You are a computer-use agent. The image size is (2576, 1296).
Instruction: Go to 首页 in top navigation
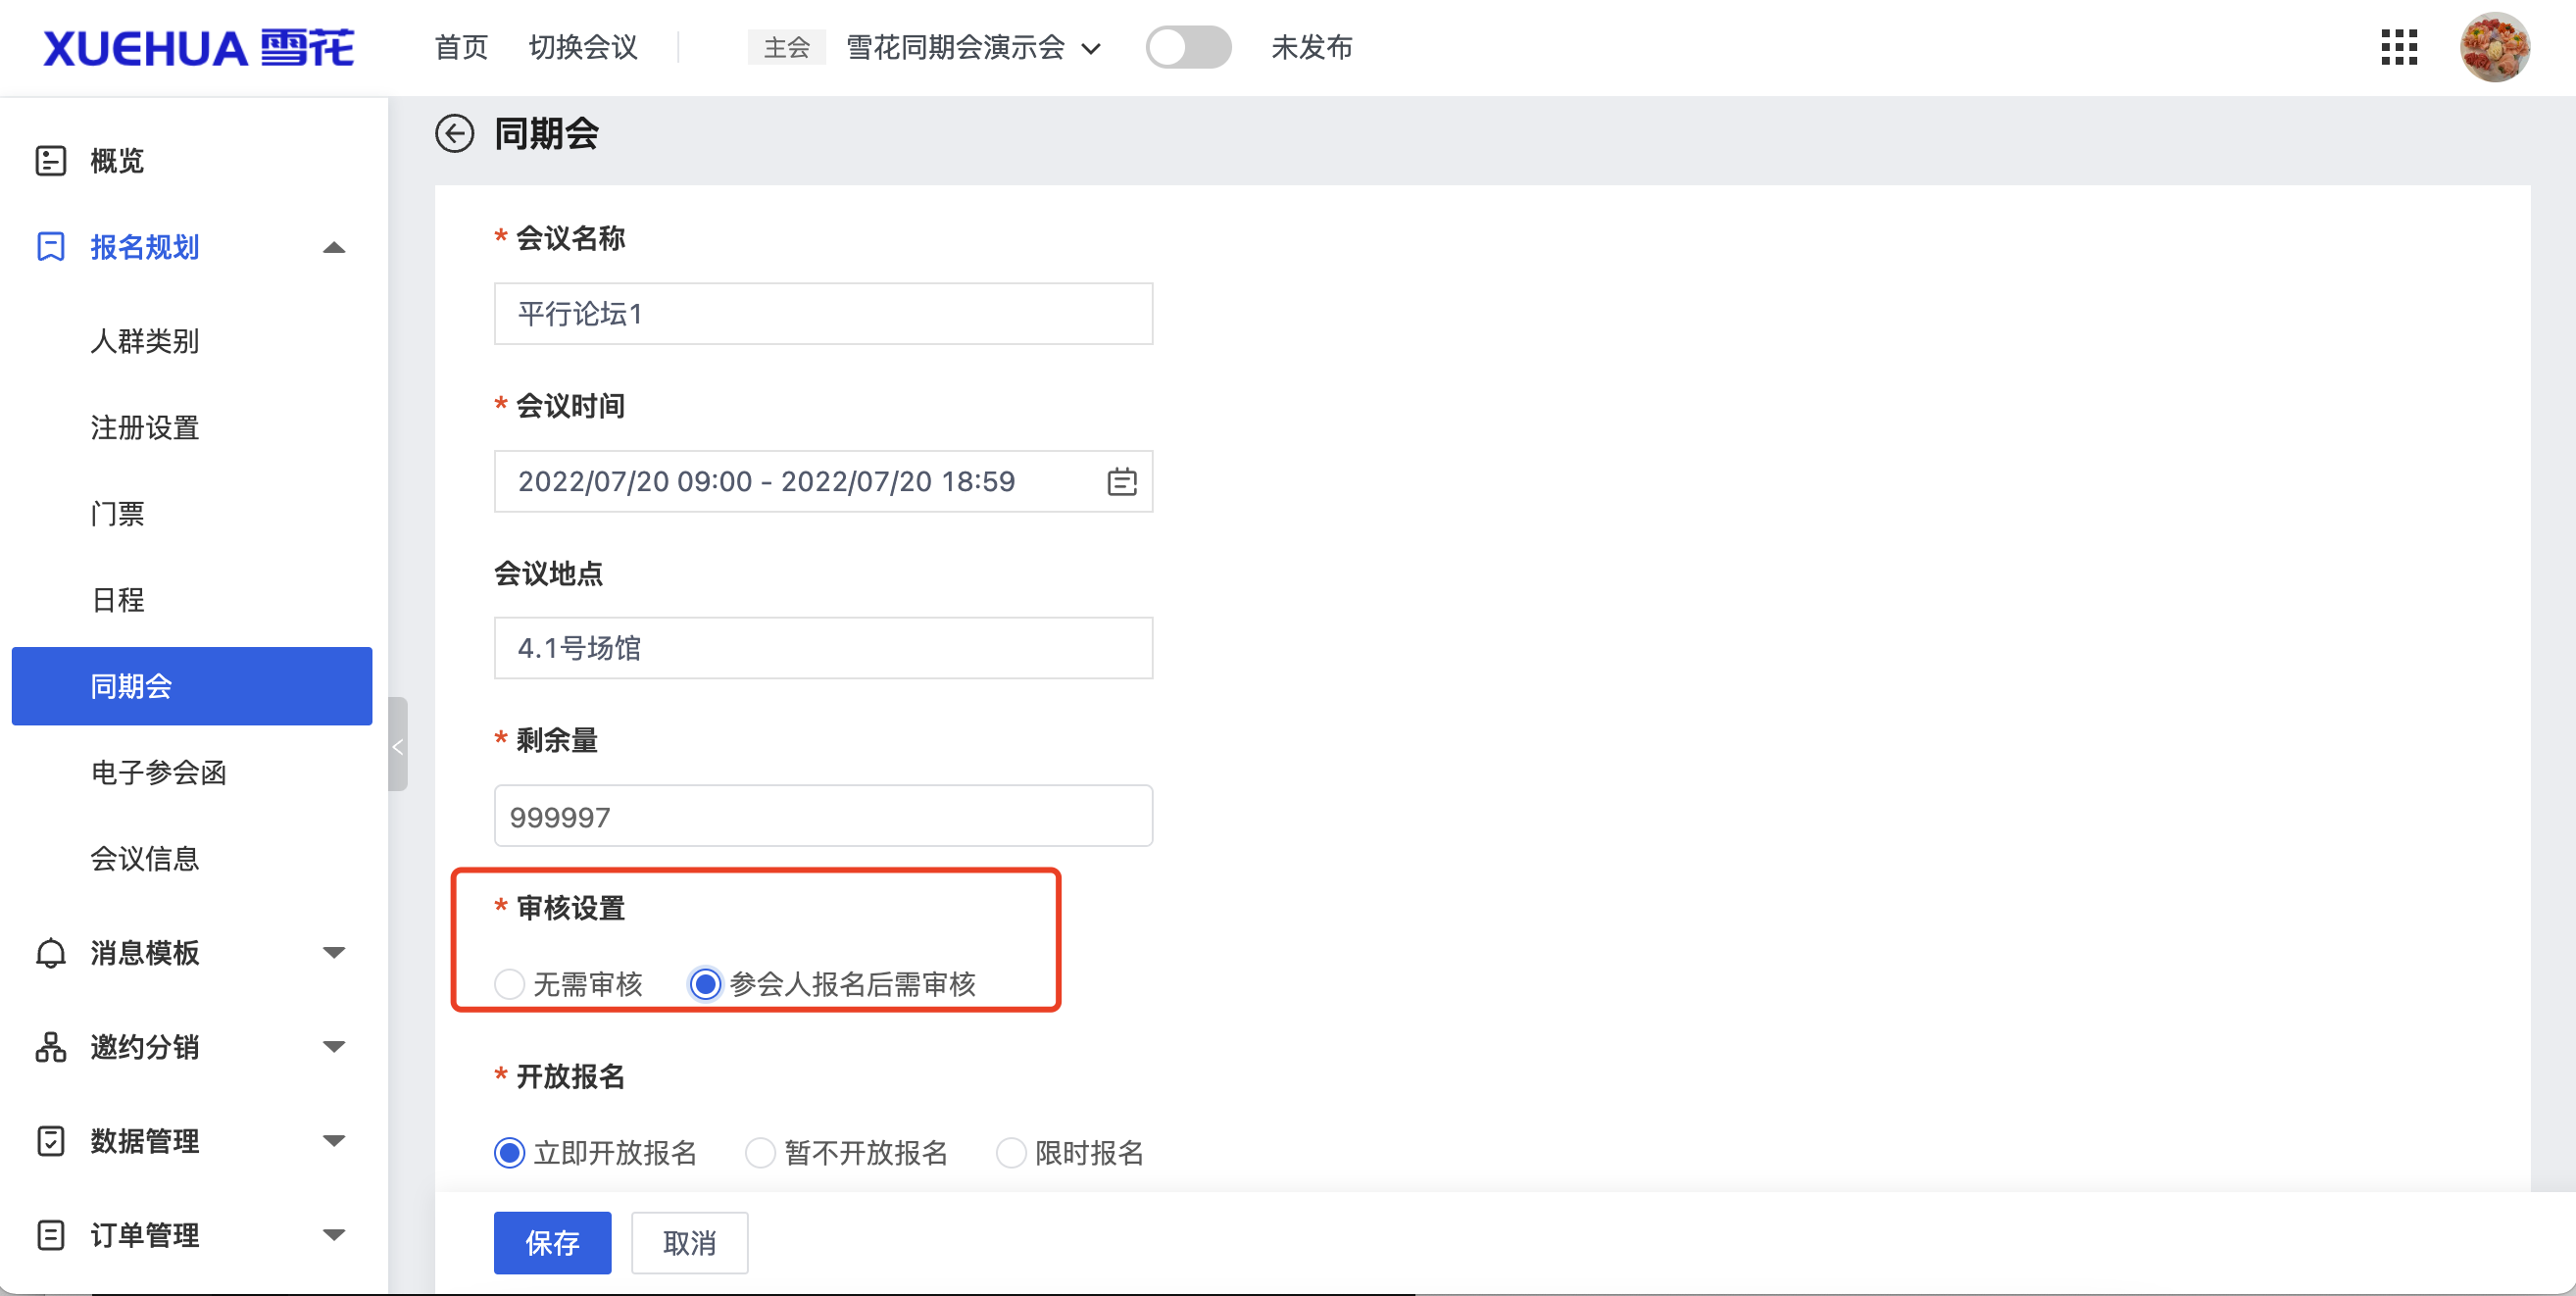coord(461,47)
